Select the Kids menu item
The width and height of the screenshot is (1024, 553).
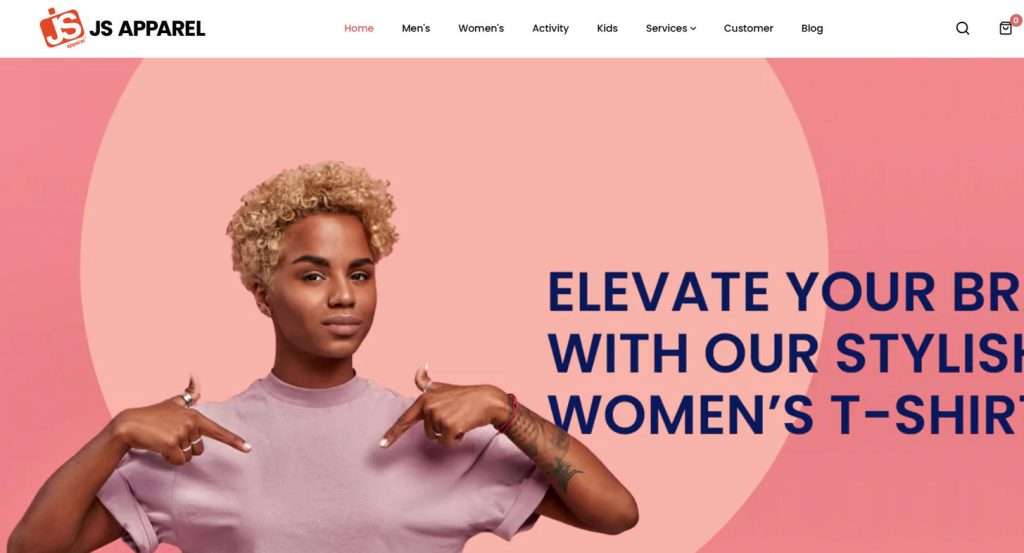point(607,28)
